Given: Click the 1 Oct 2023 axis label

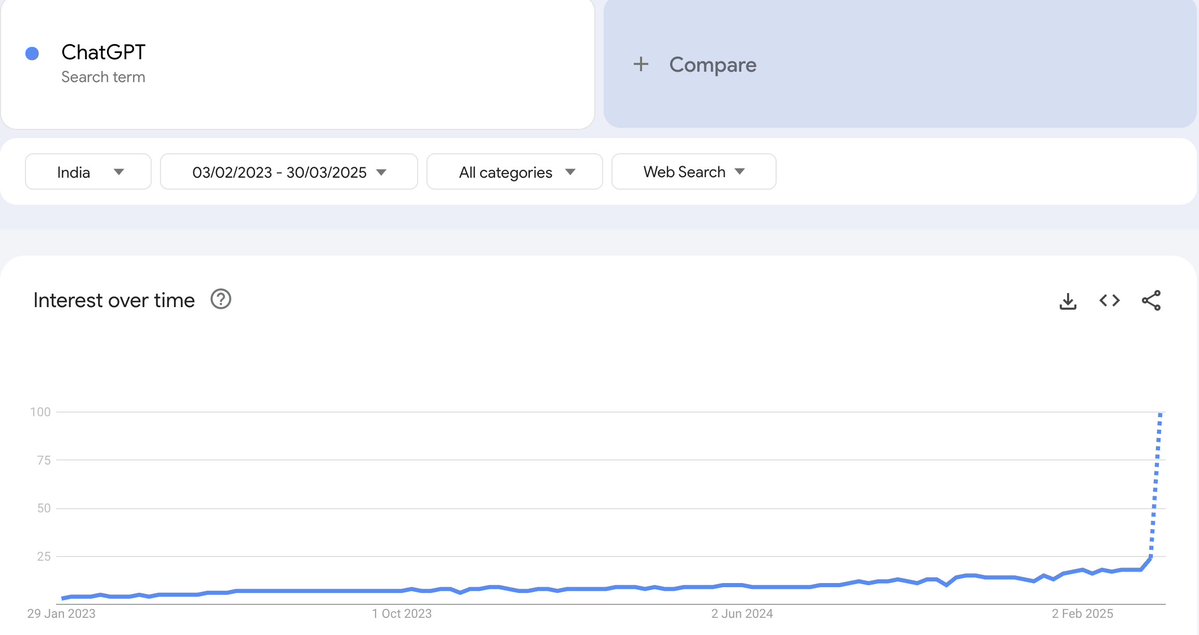Looking at the screenshot, I should 401,613.
